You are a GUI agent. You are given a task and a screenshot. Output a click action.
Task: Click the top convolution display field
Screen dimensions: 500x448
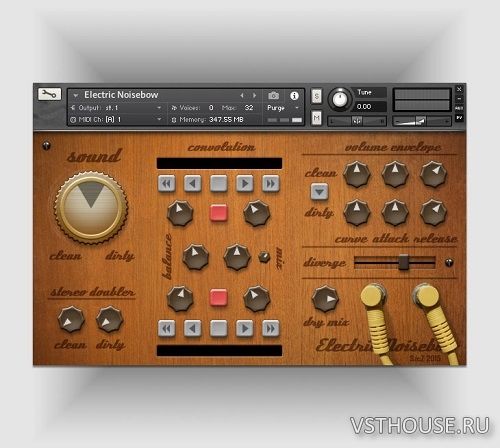[219, 163]
